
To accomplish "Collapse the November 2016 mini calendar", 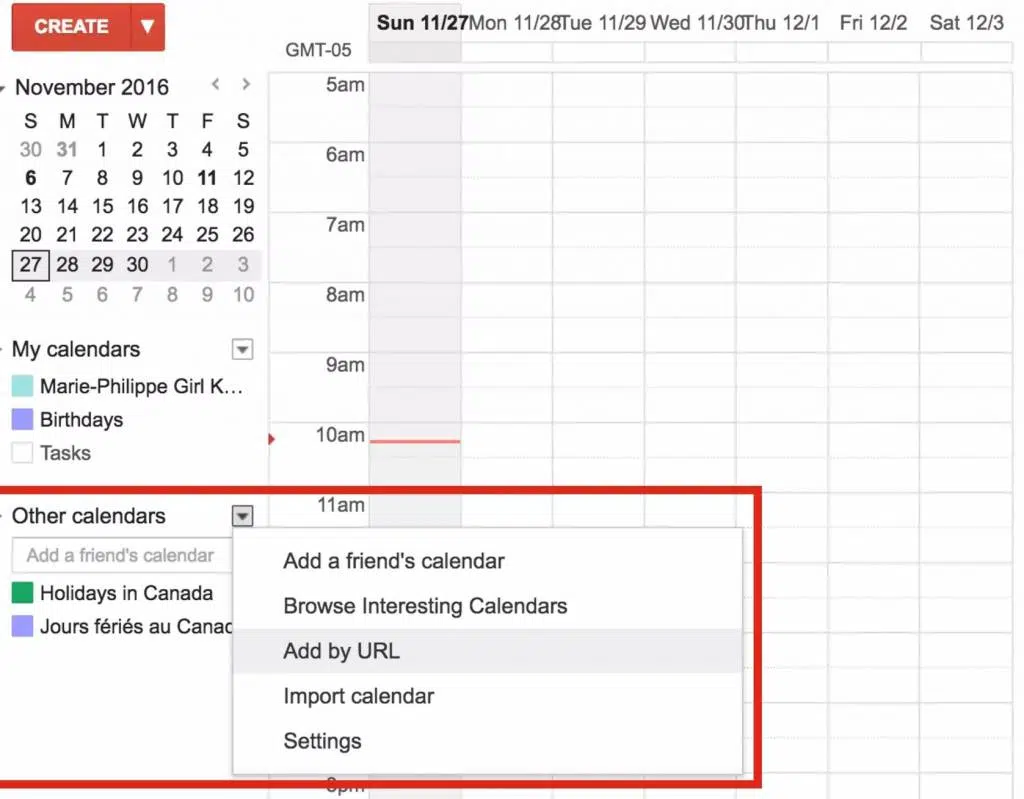I will [x=3, y=88].
